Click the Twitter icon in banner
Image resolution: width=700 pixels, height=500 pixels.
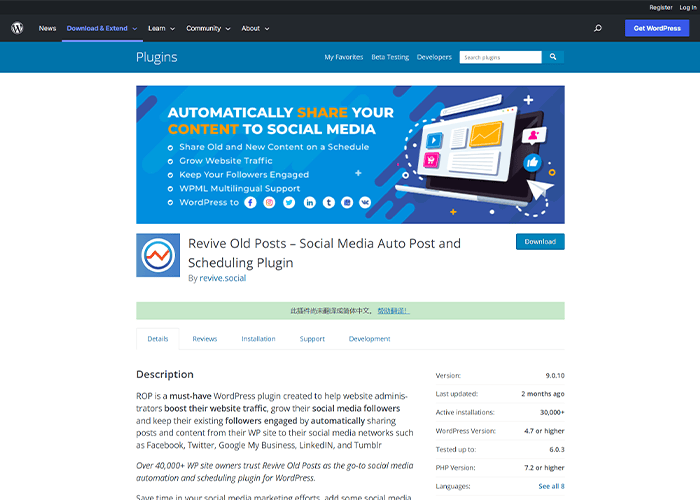(289, 203)
